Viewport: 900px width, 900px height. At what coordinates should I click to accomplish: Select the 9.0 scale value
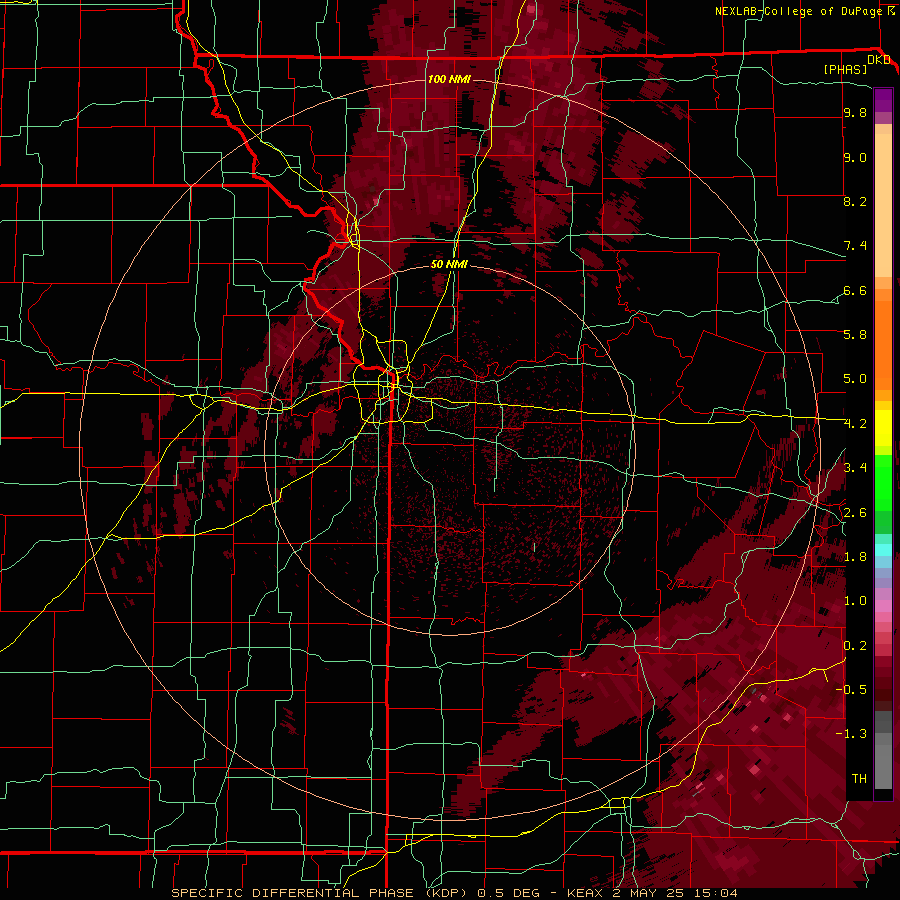coord(855,158)
